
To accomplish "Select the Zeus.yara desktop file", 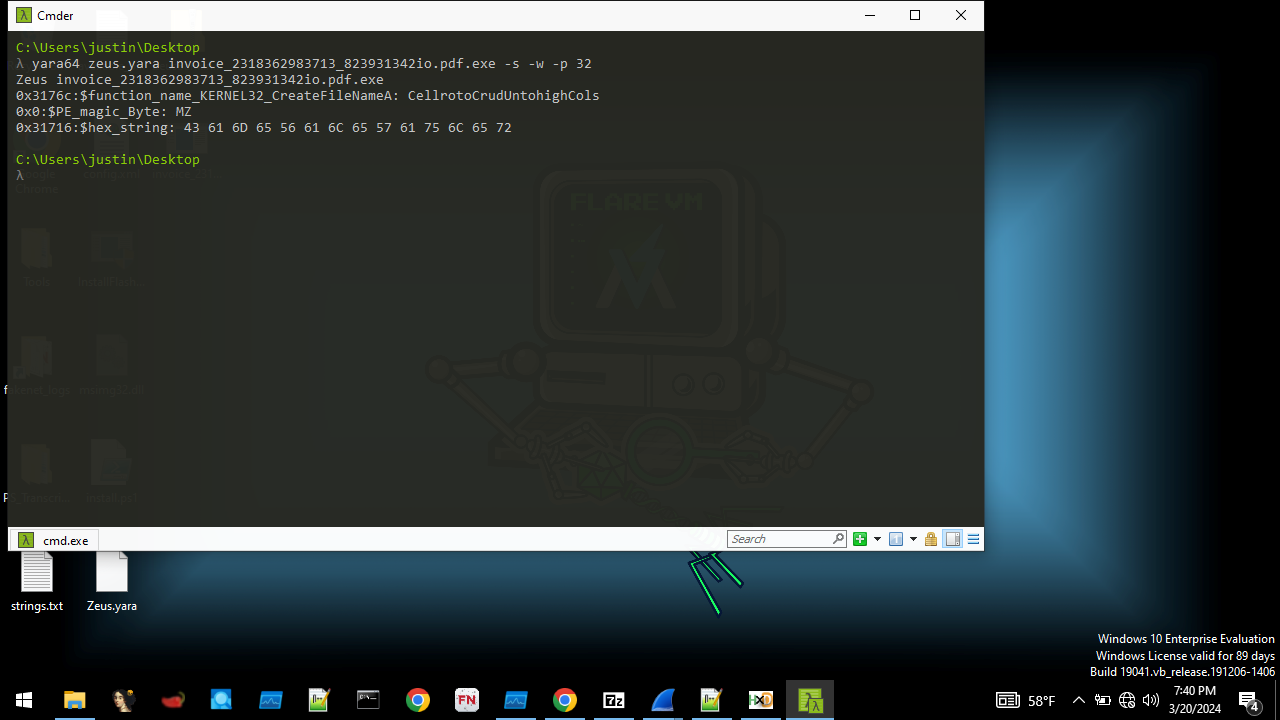I will 112,580.
